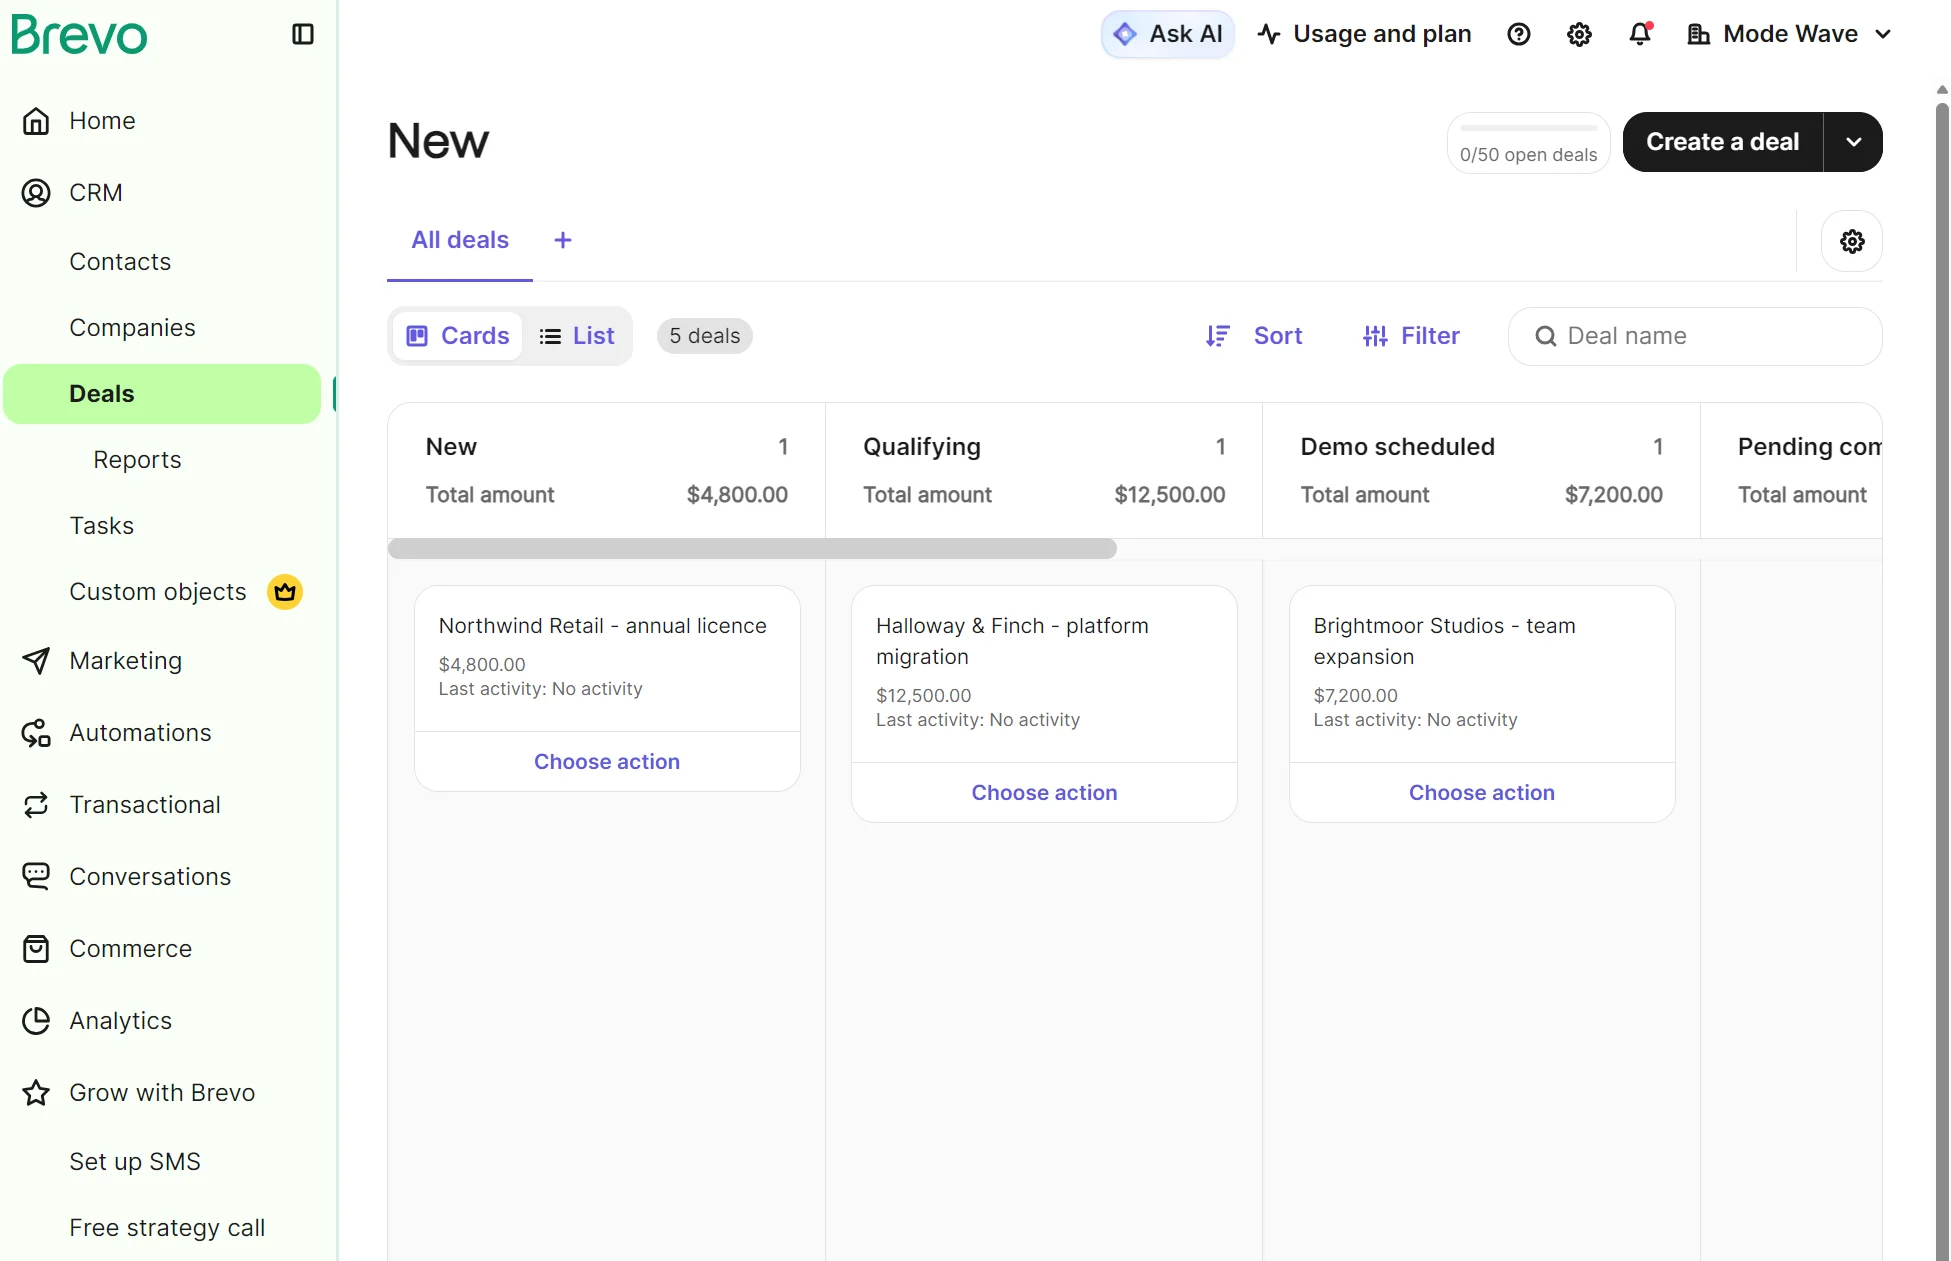
Task: Open Tasks in the sidebar
Action: [101, 526]
